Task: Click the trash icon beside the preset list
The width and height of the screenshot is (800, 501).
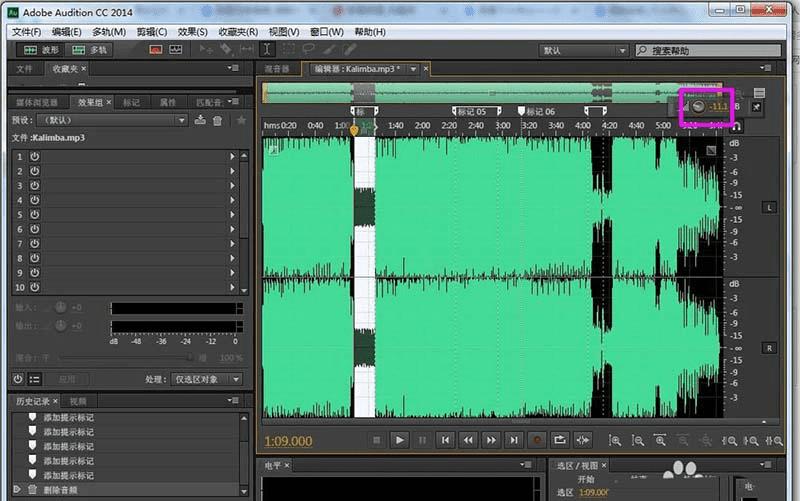Action: (x=218, y=121)
